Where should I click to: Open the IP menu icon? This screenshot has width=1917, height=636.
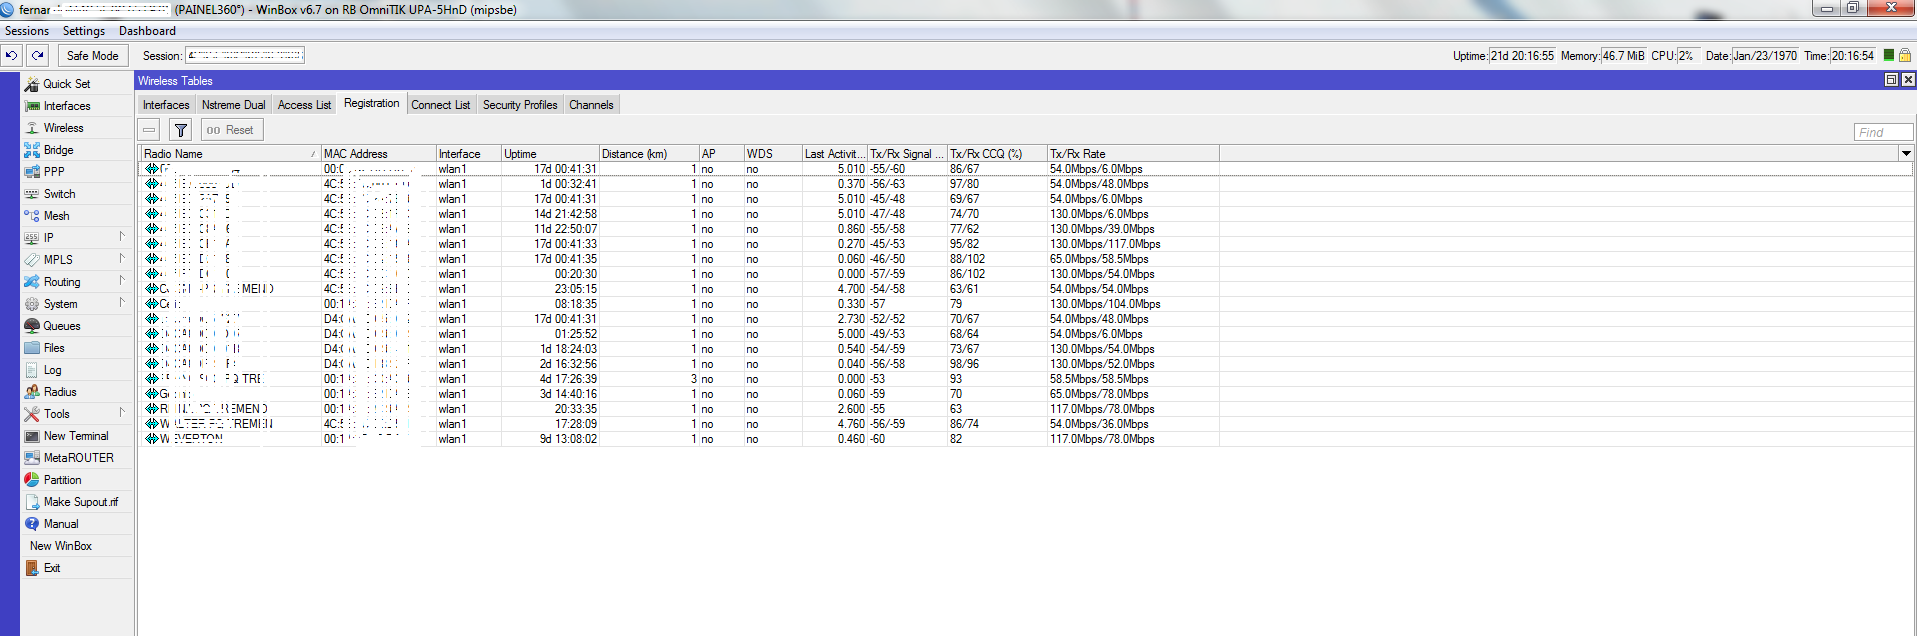pyautogui.click(x=32, y=238)
